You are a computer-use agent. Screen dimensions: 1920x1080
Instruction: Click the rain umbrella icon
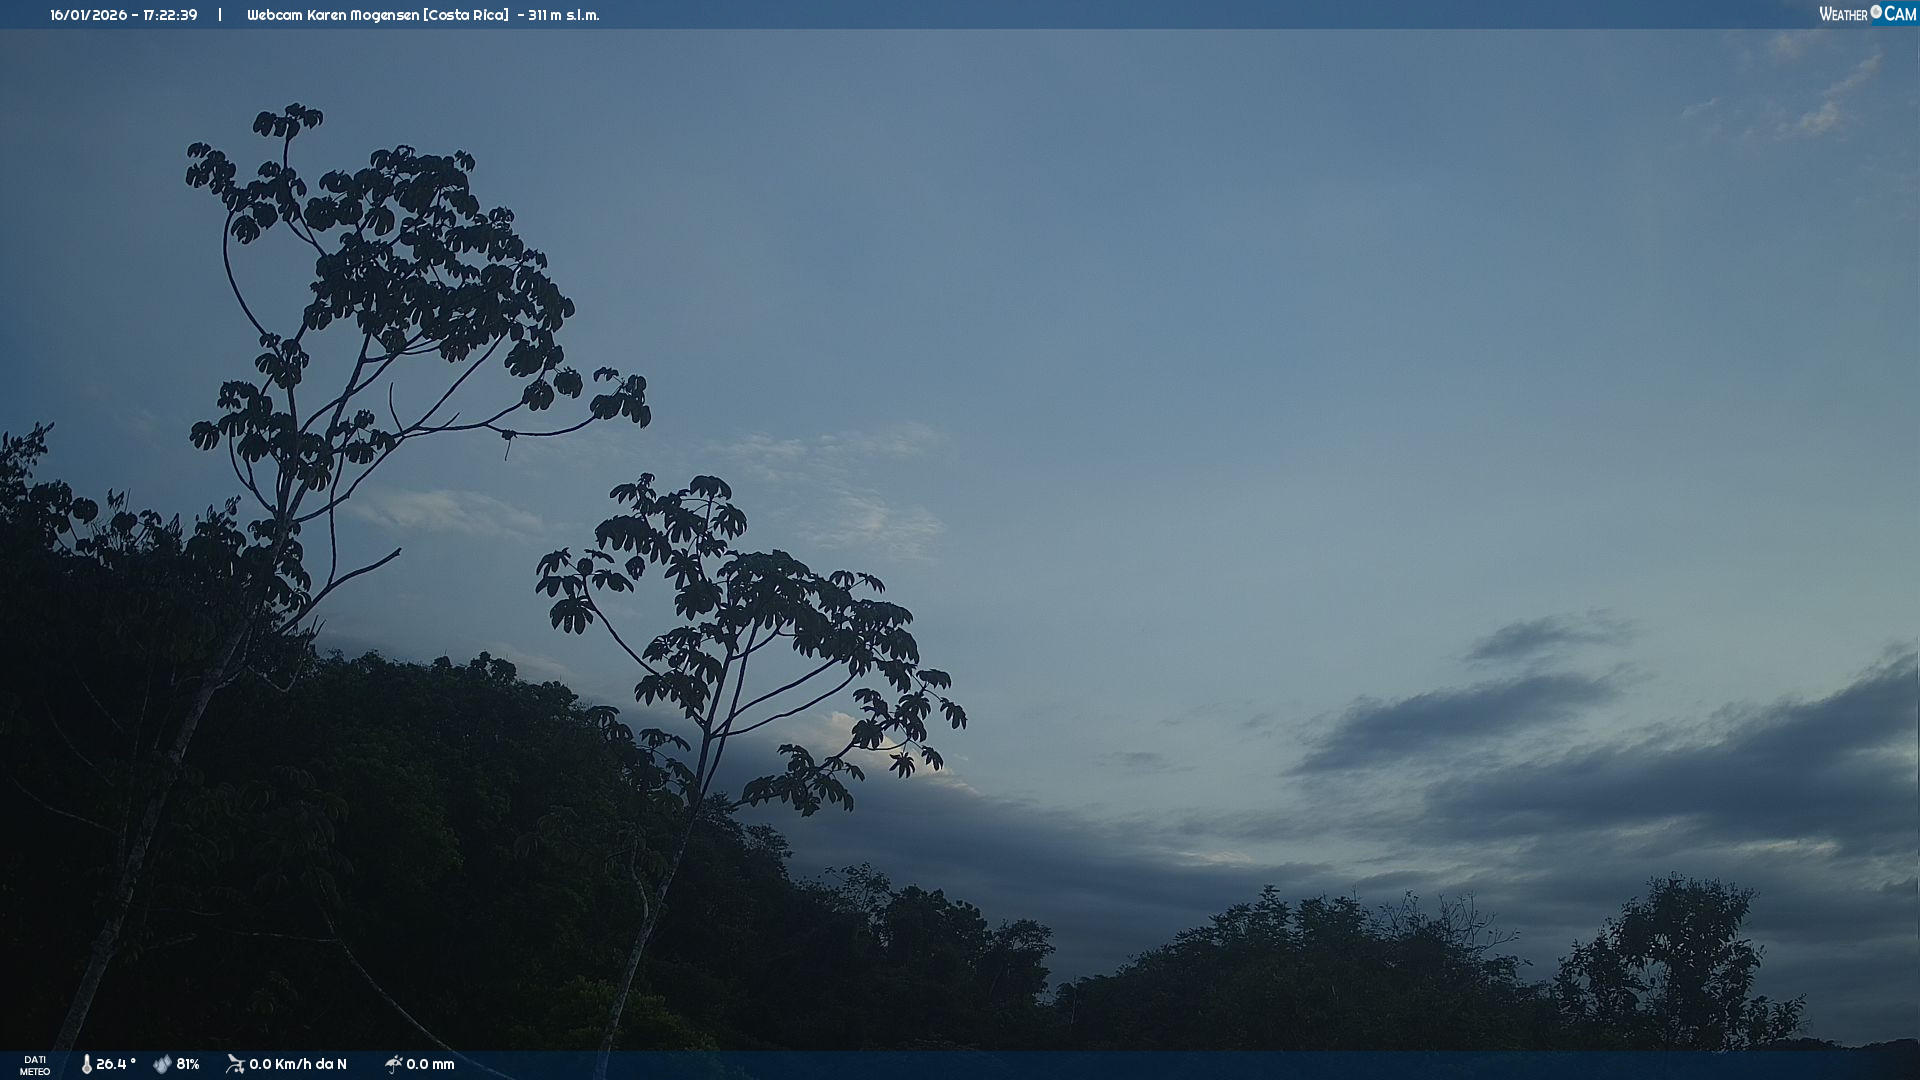[x=393, y=1064]
